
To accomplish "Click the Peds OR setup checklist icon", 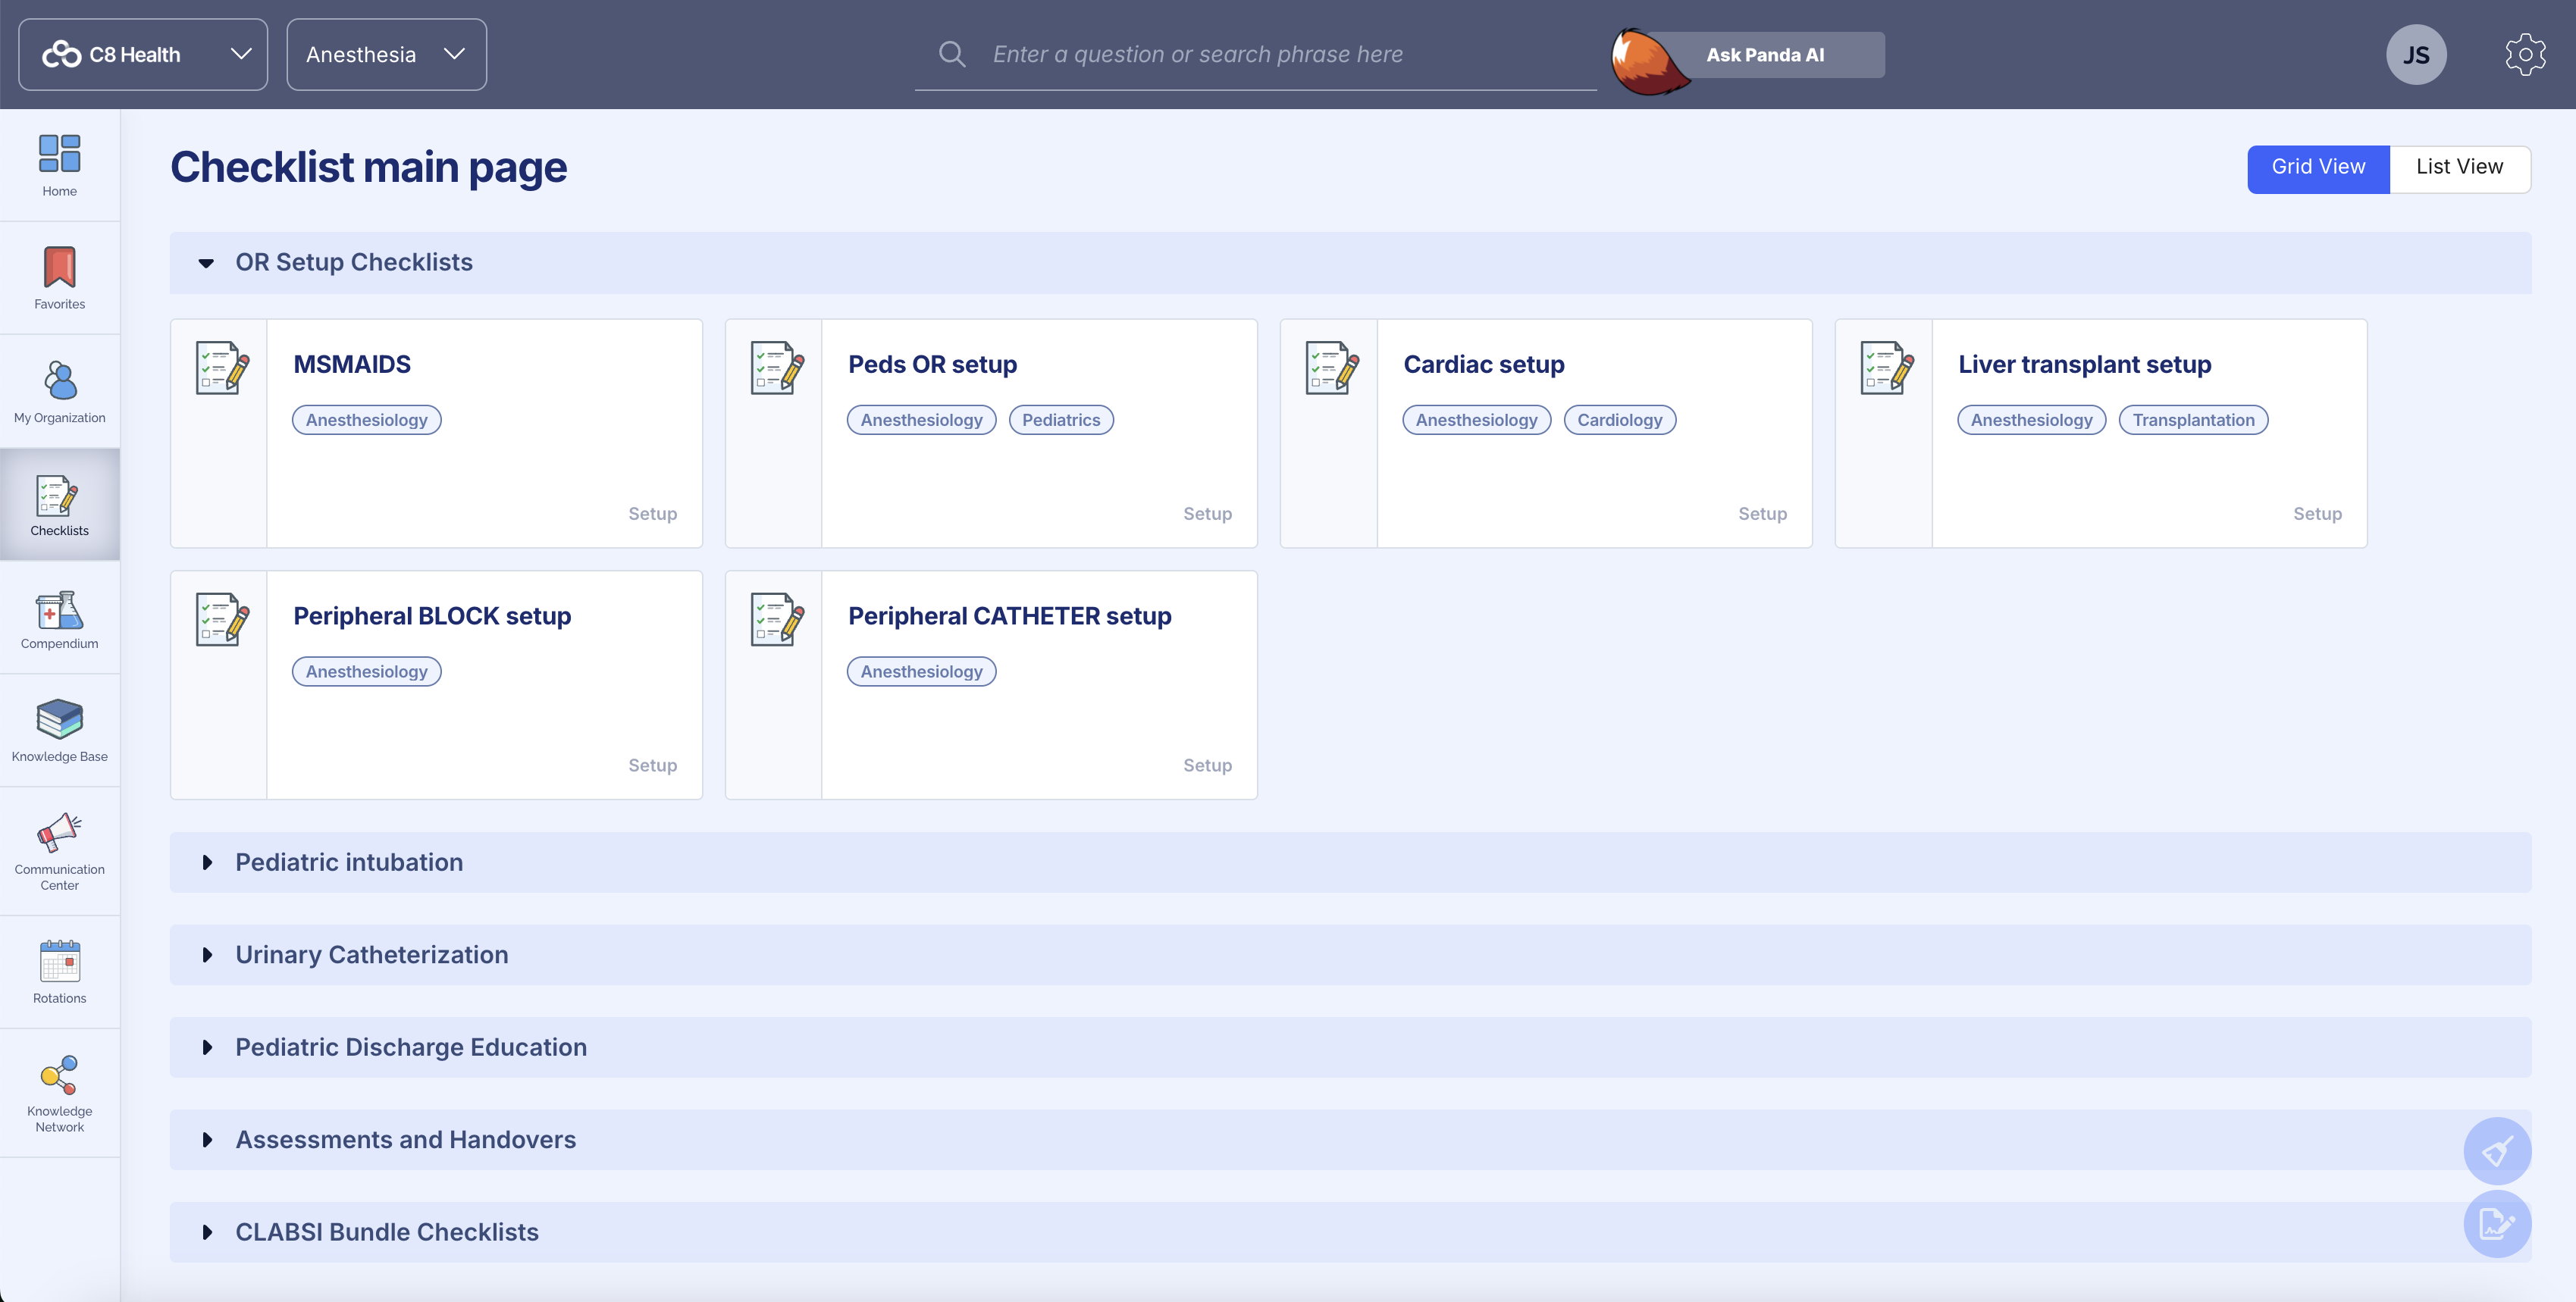I will [777, 368].
